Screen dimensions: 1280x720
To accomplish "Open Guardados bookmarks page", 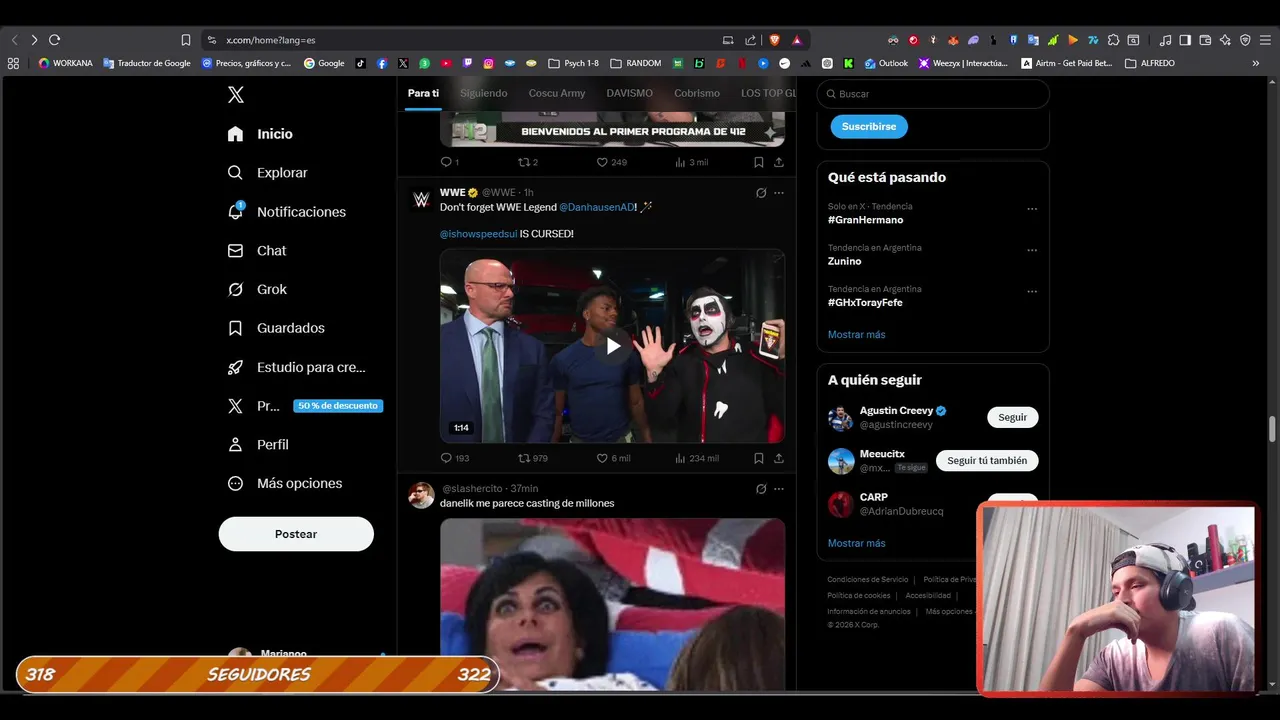I will click(275, 328).
